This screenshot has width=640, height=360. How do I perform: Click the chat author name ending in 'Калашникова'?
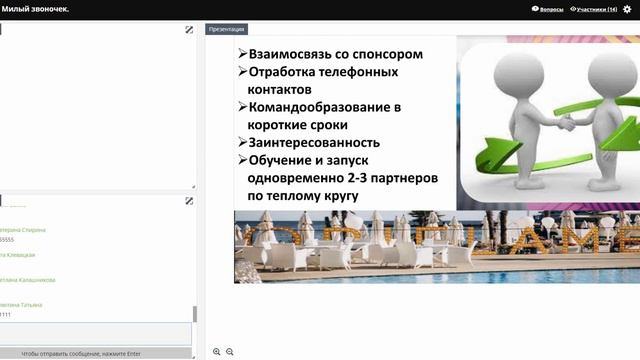pos(27,280)
